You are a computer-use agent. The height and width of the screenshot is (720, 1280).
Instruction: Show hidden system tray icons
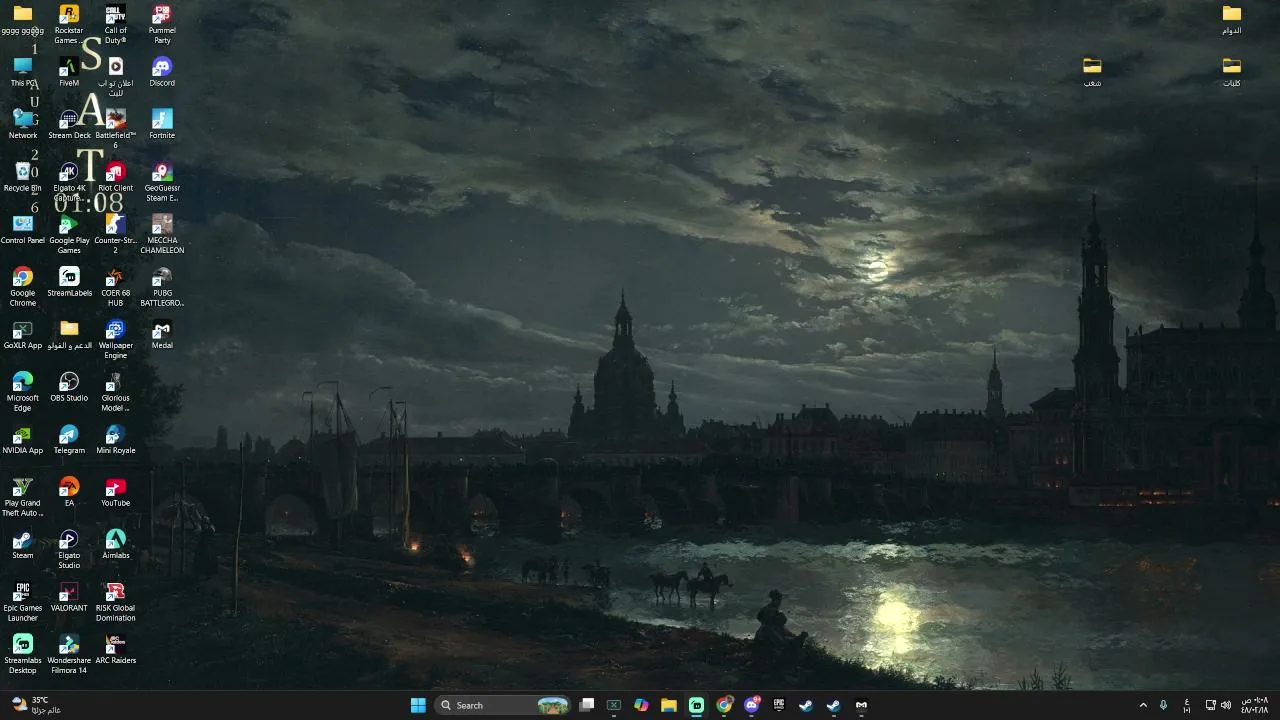(x=1143, y=705)
